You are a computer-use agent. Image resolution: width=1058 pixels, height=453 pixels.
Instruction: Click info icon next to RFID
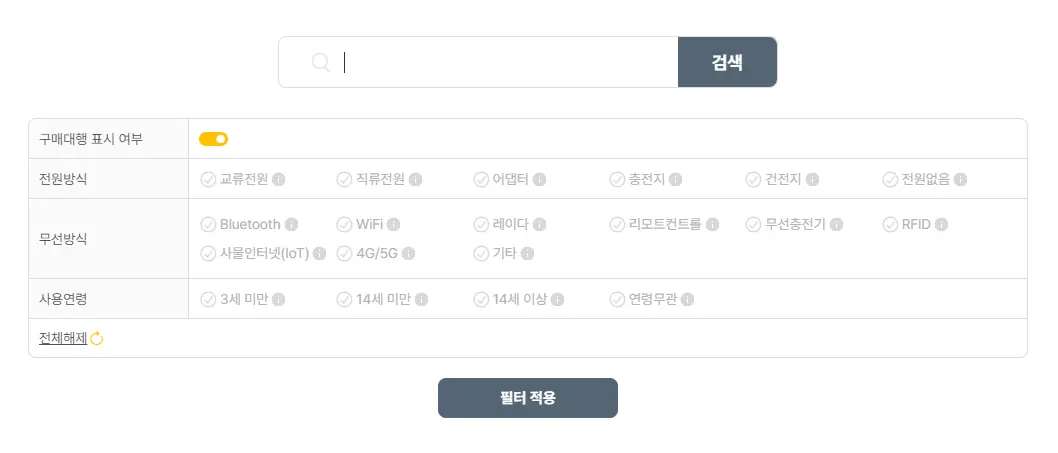pos(942,225)
